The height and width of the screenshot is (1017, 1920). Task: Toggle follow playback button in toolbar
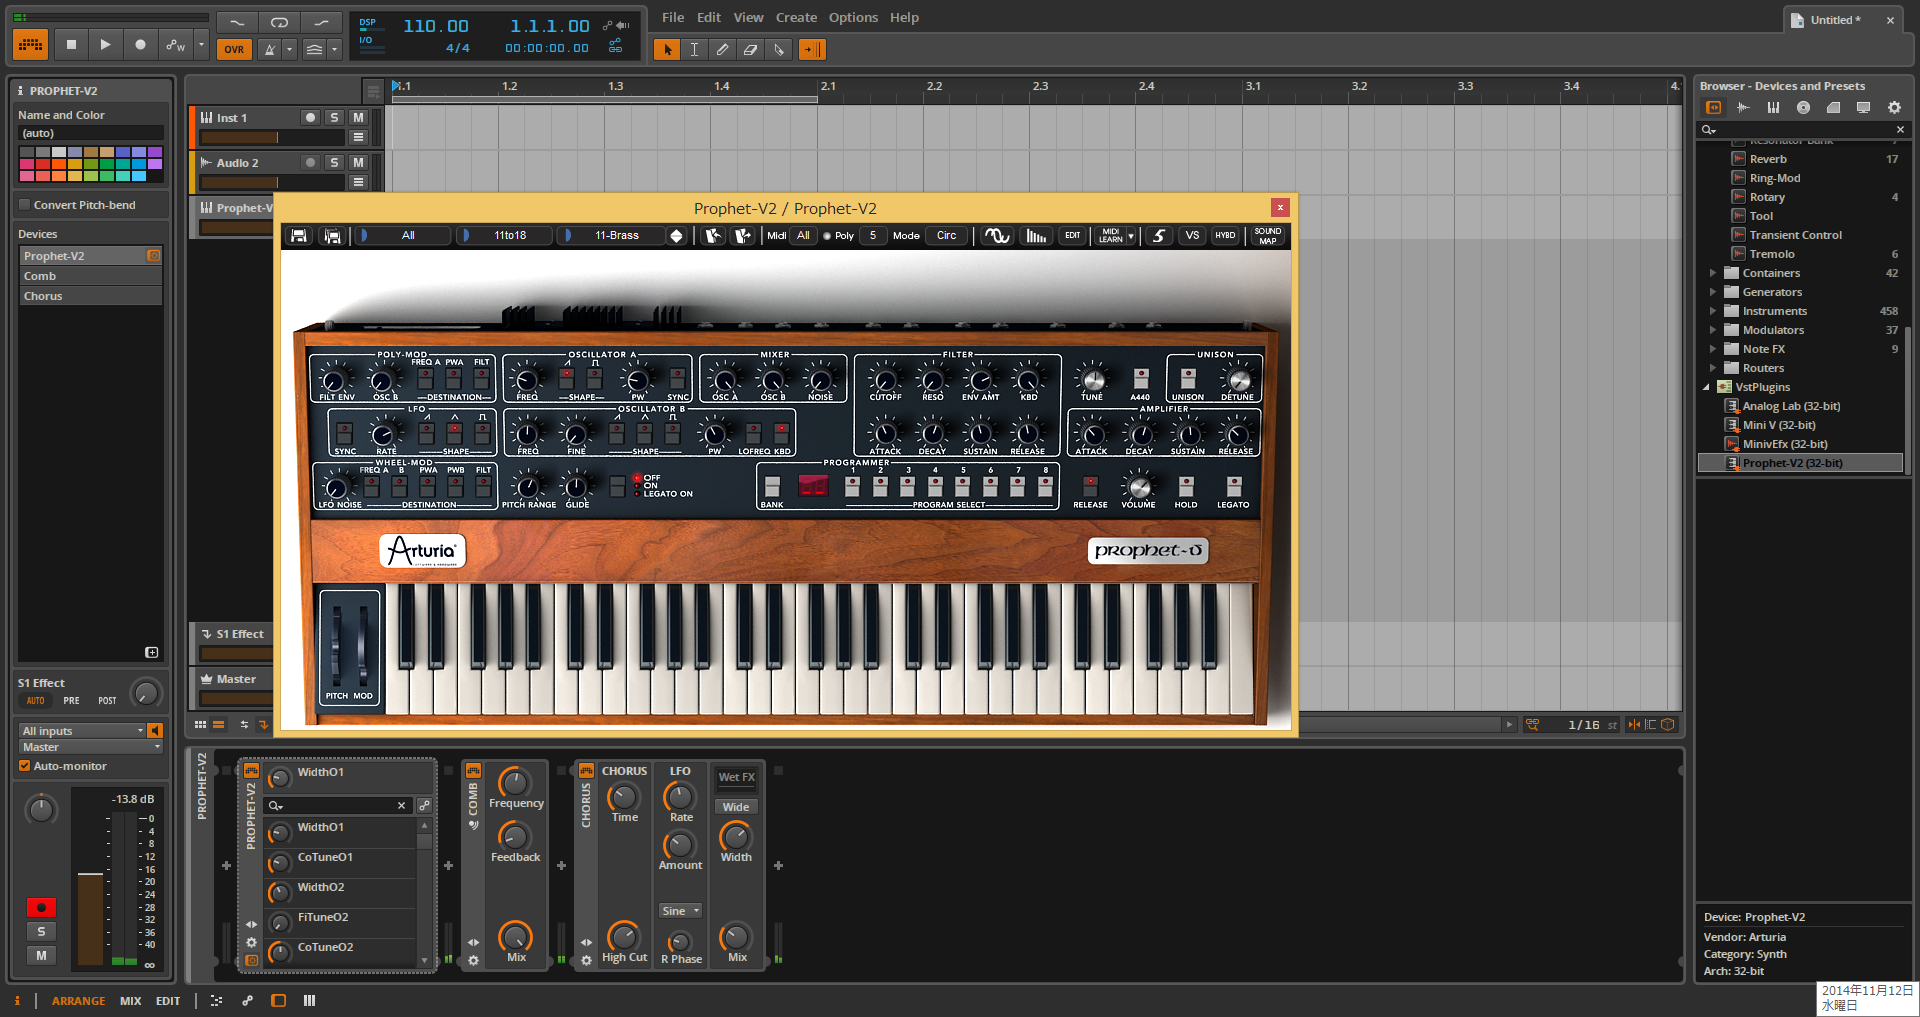click(812, 49)
